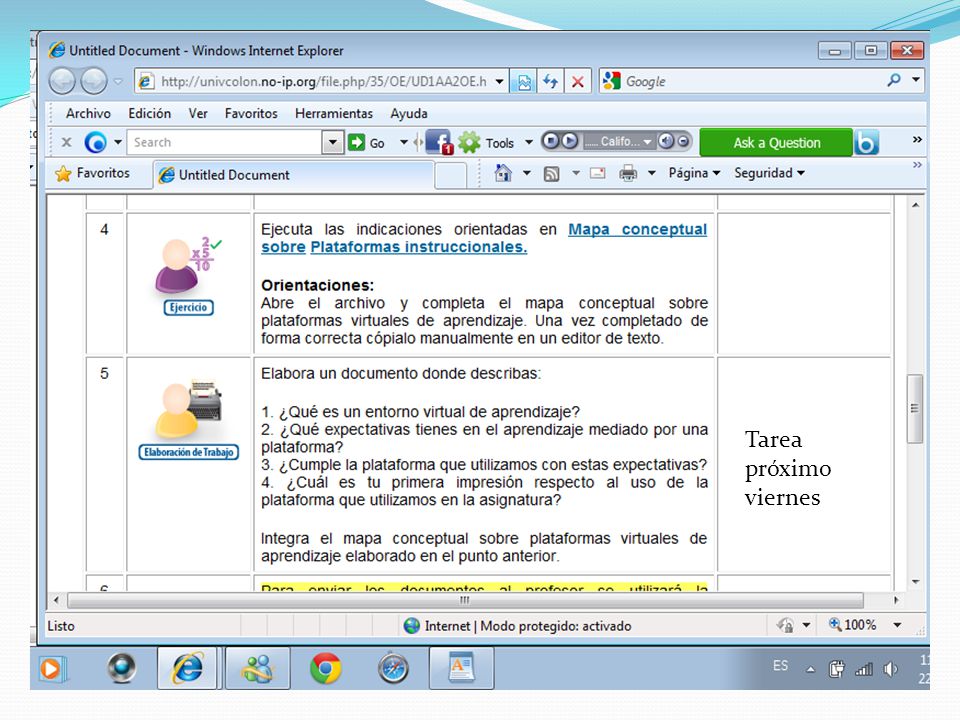The width and height of the screenshot is (960, 720).
Task: Click the Ejercicio activity icon
Action: tap(189, 276)
